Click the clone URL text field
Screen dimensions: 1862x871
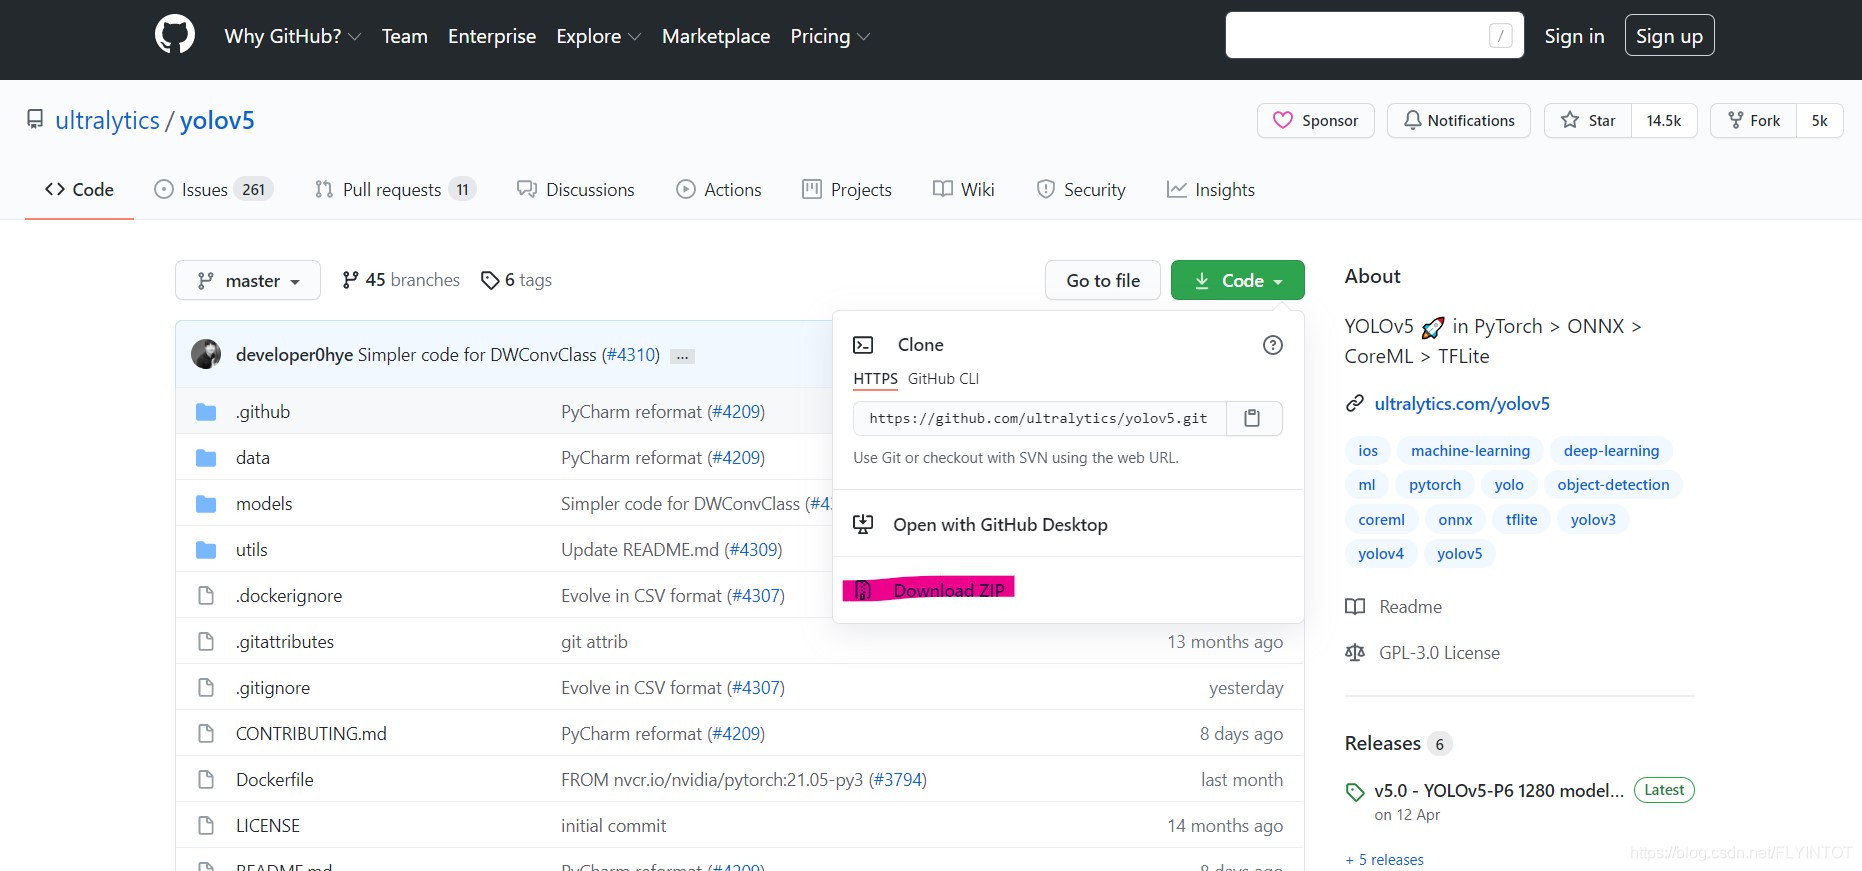tap(1038, 418)
